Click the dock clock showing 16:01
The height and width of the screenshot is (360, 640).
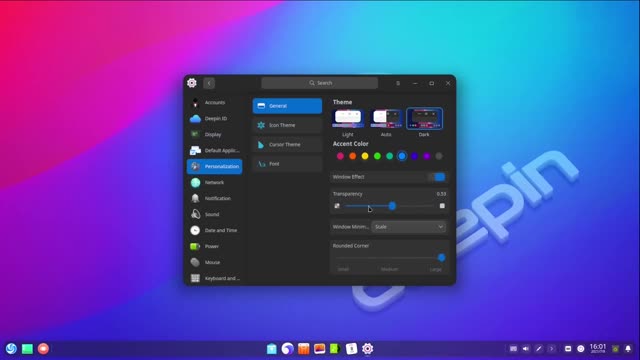598,348
